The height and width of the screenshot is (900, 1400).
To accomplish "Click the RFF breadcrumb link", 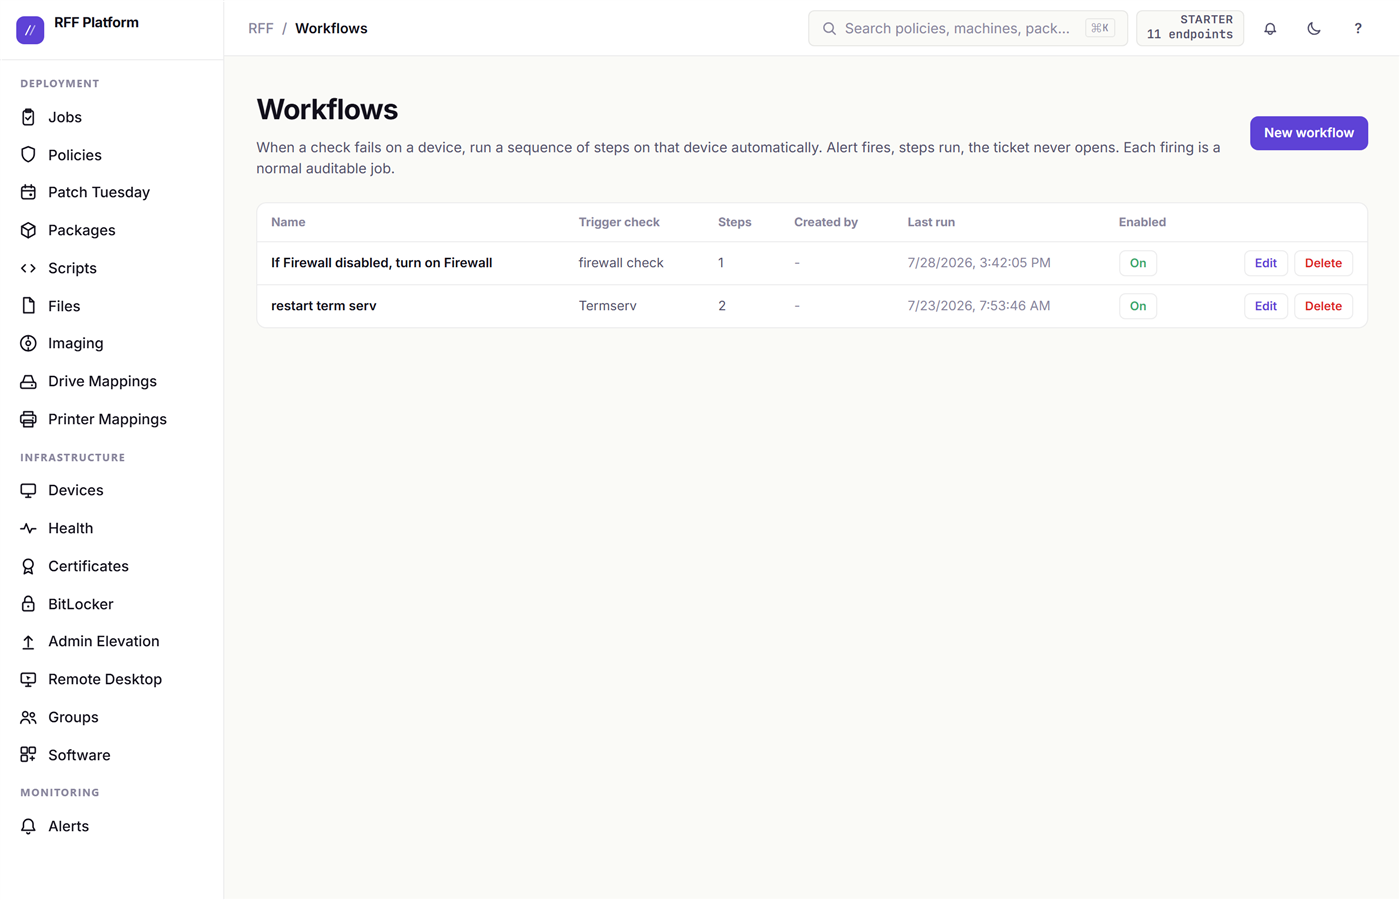I will pyautogui.click(x=261, y=29).
